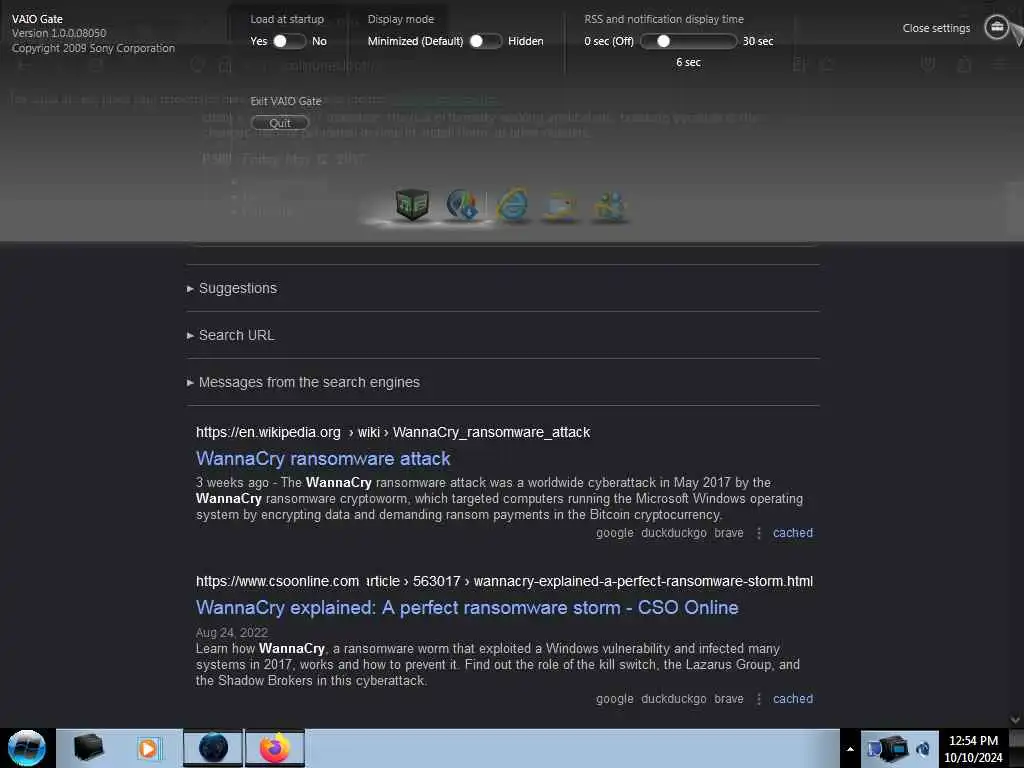The height and width of the screenshot is (768, 1024).
Task: Switch to the dark globe browser on the taskbar
Action: (x=213, y=748)
